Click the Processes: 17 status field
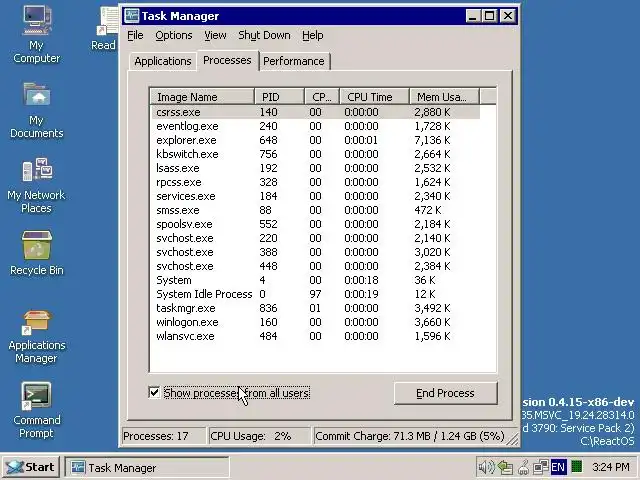Screen dimensions: 640x480 click(164, 436)
